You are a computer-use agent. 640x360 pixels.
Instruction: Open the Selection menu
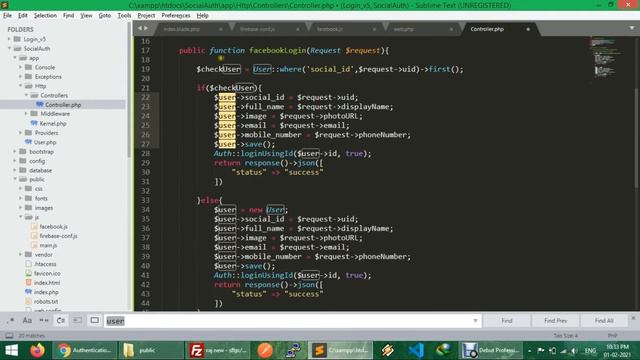pyautogui.click(x=45, y=16)
